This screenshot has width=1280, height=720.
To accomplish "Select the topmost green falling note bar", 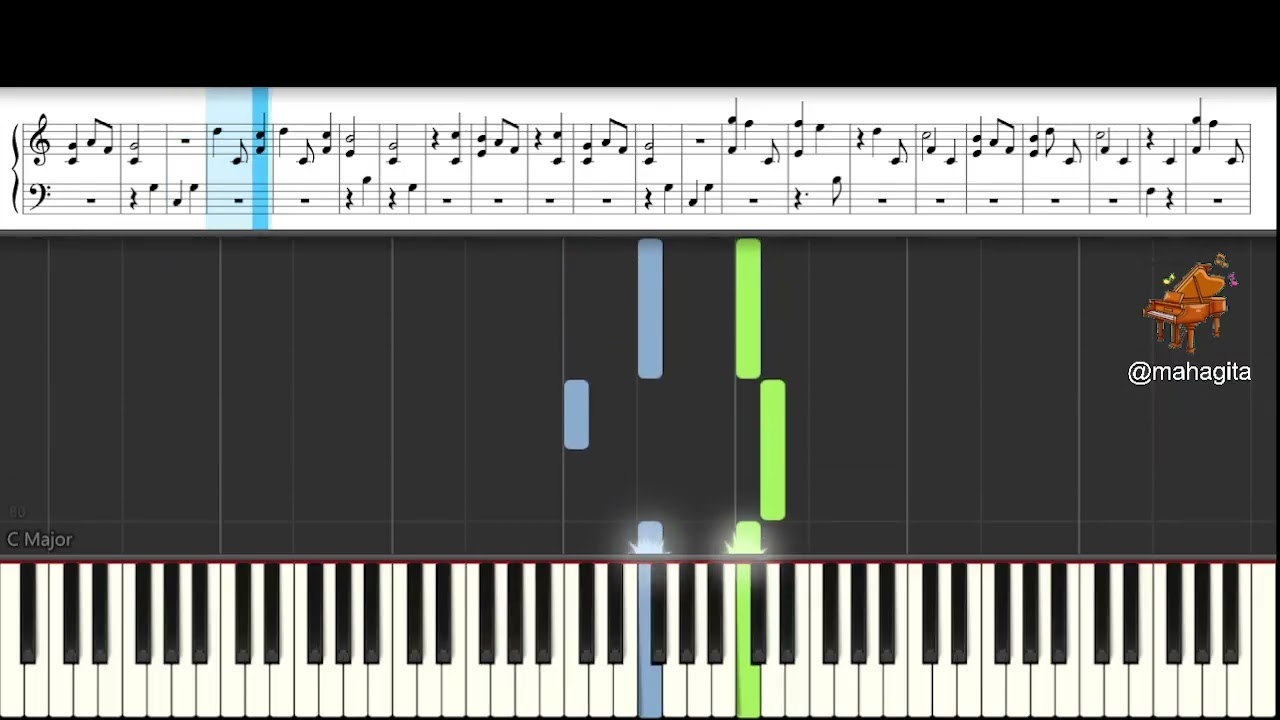I will [748, 309].
